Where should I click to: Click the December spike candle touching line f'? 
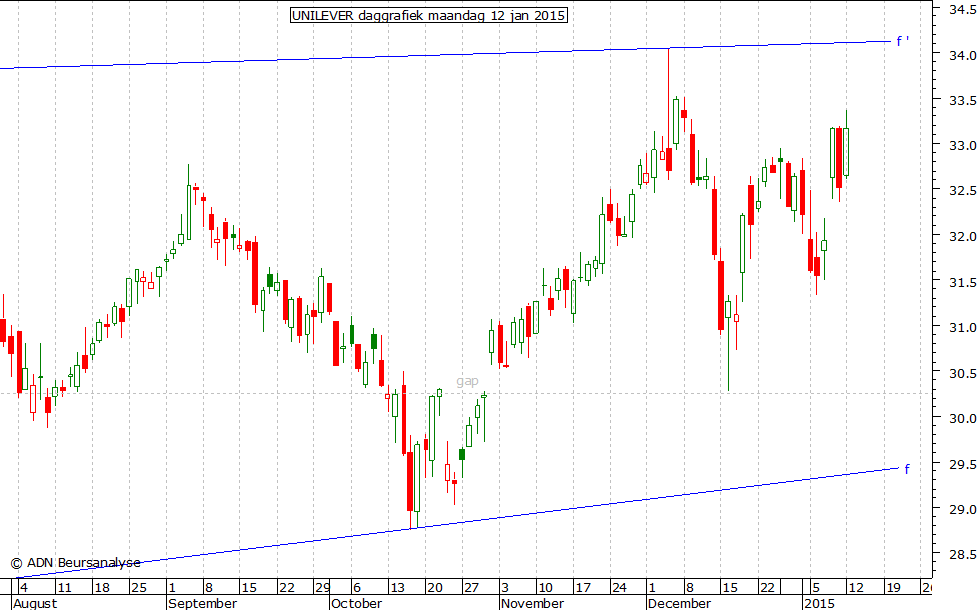(669, 114)
